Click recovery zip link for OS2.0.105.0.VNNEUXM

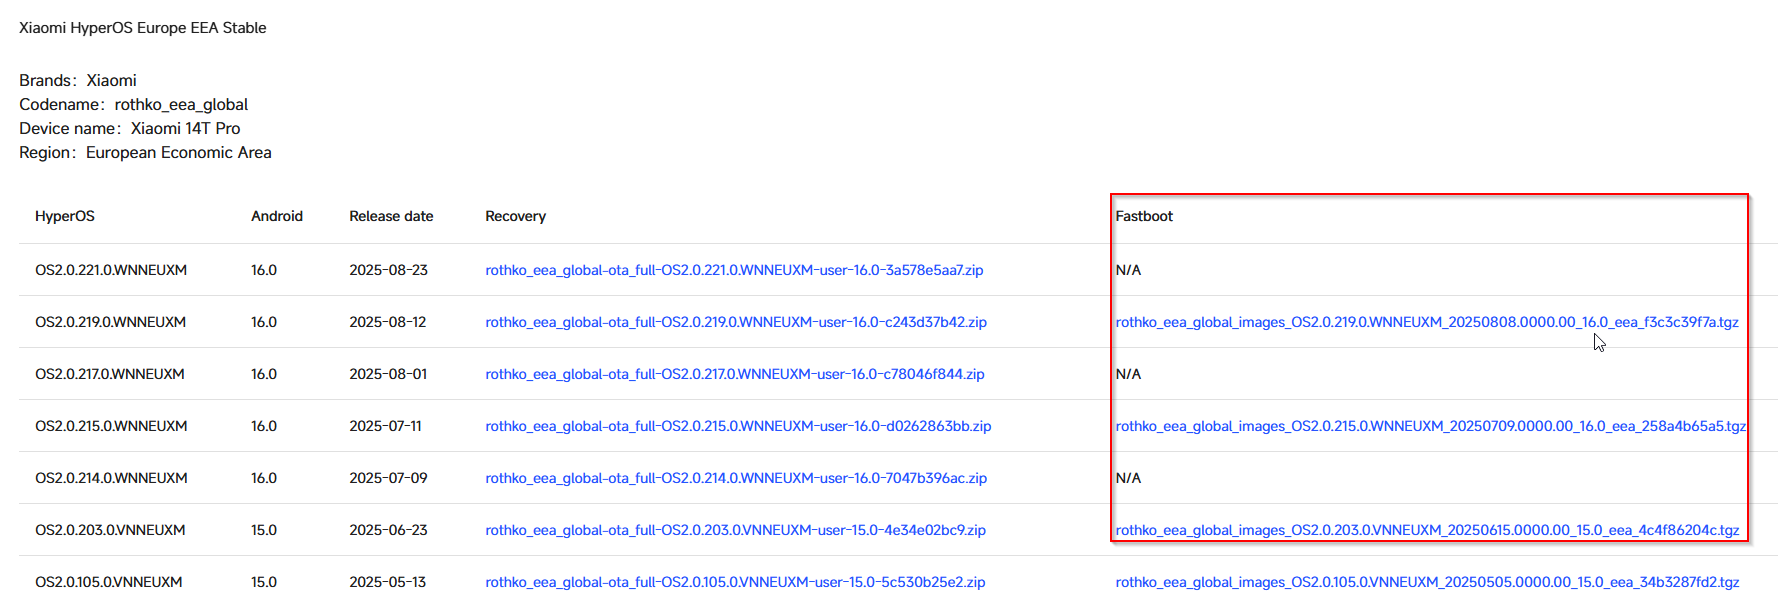pos(735,582)
